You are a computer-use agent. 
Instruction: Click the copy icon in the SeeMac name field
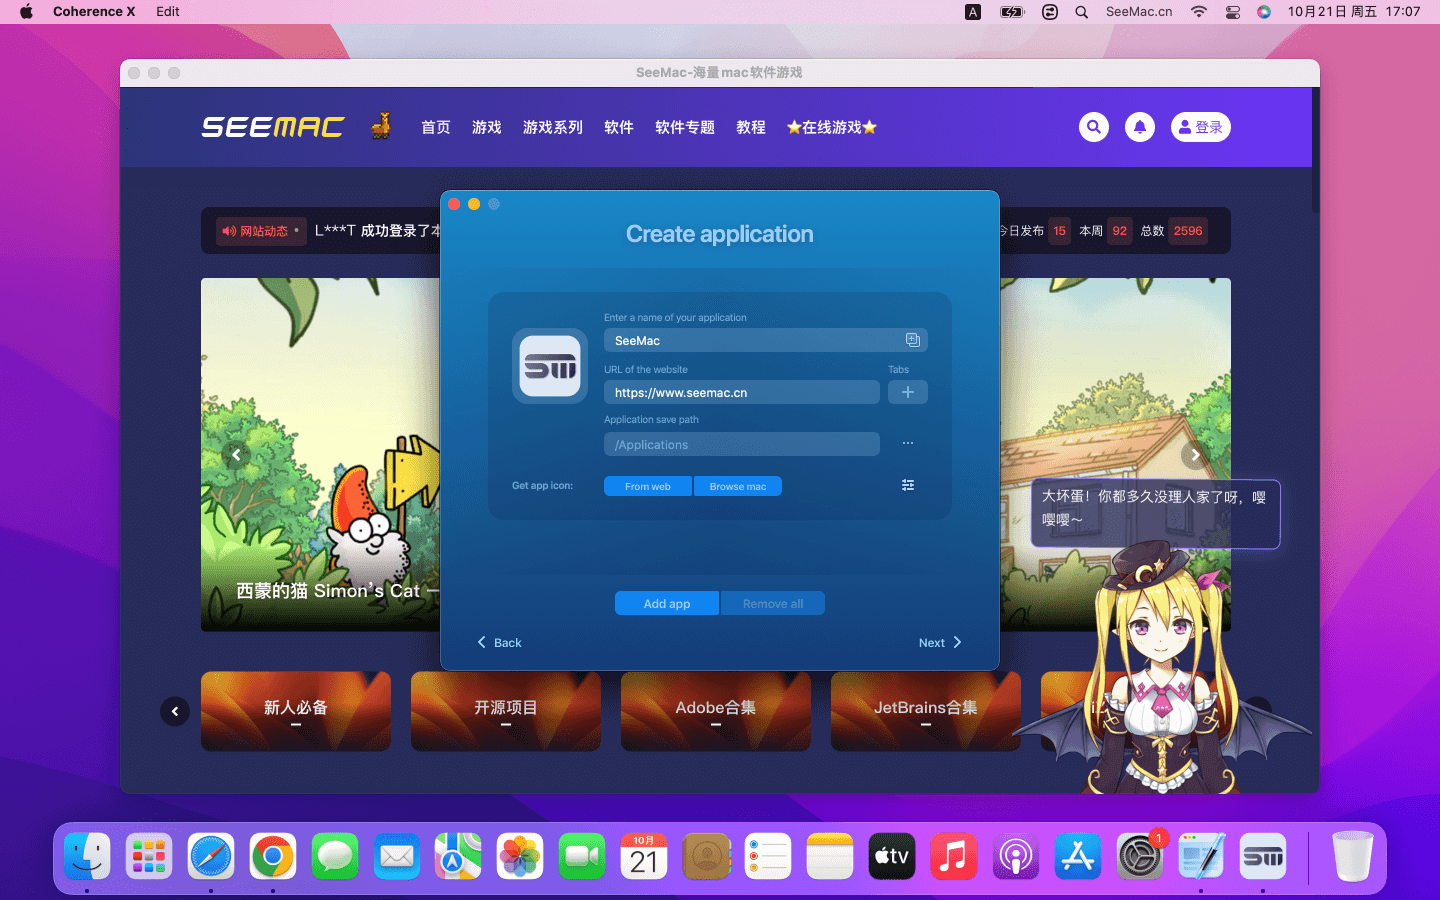912,340
